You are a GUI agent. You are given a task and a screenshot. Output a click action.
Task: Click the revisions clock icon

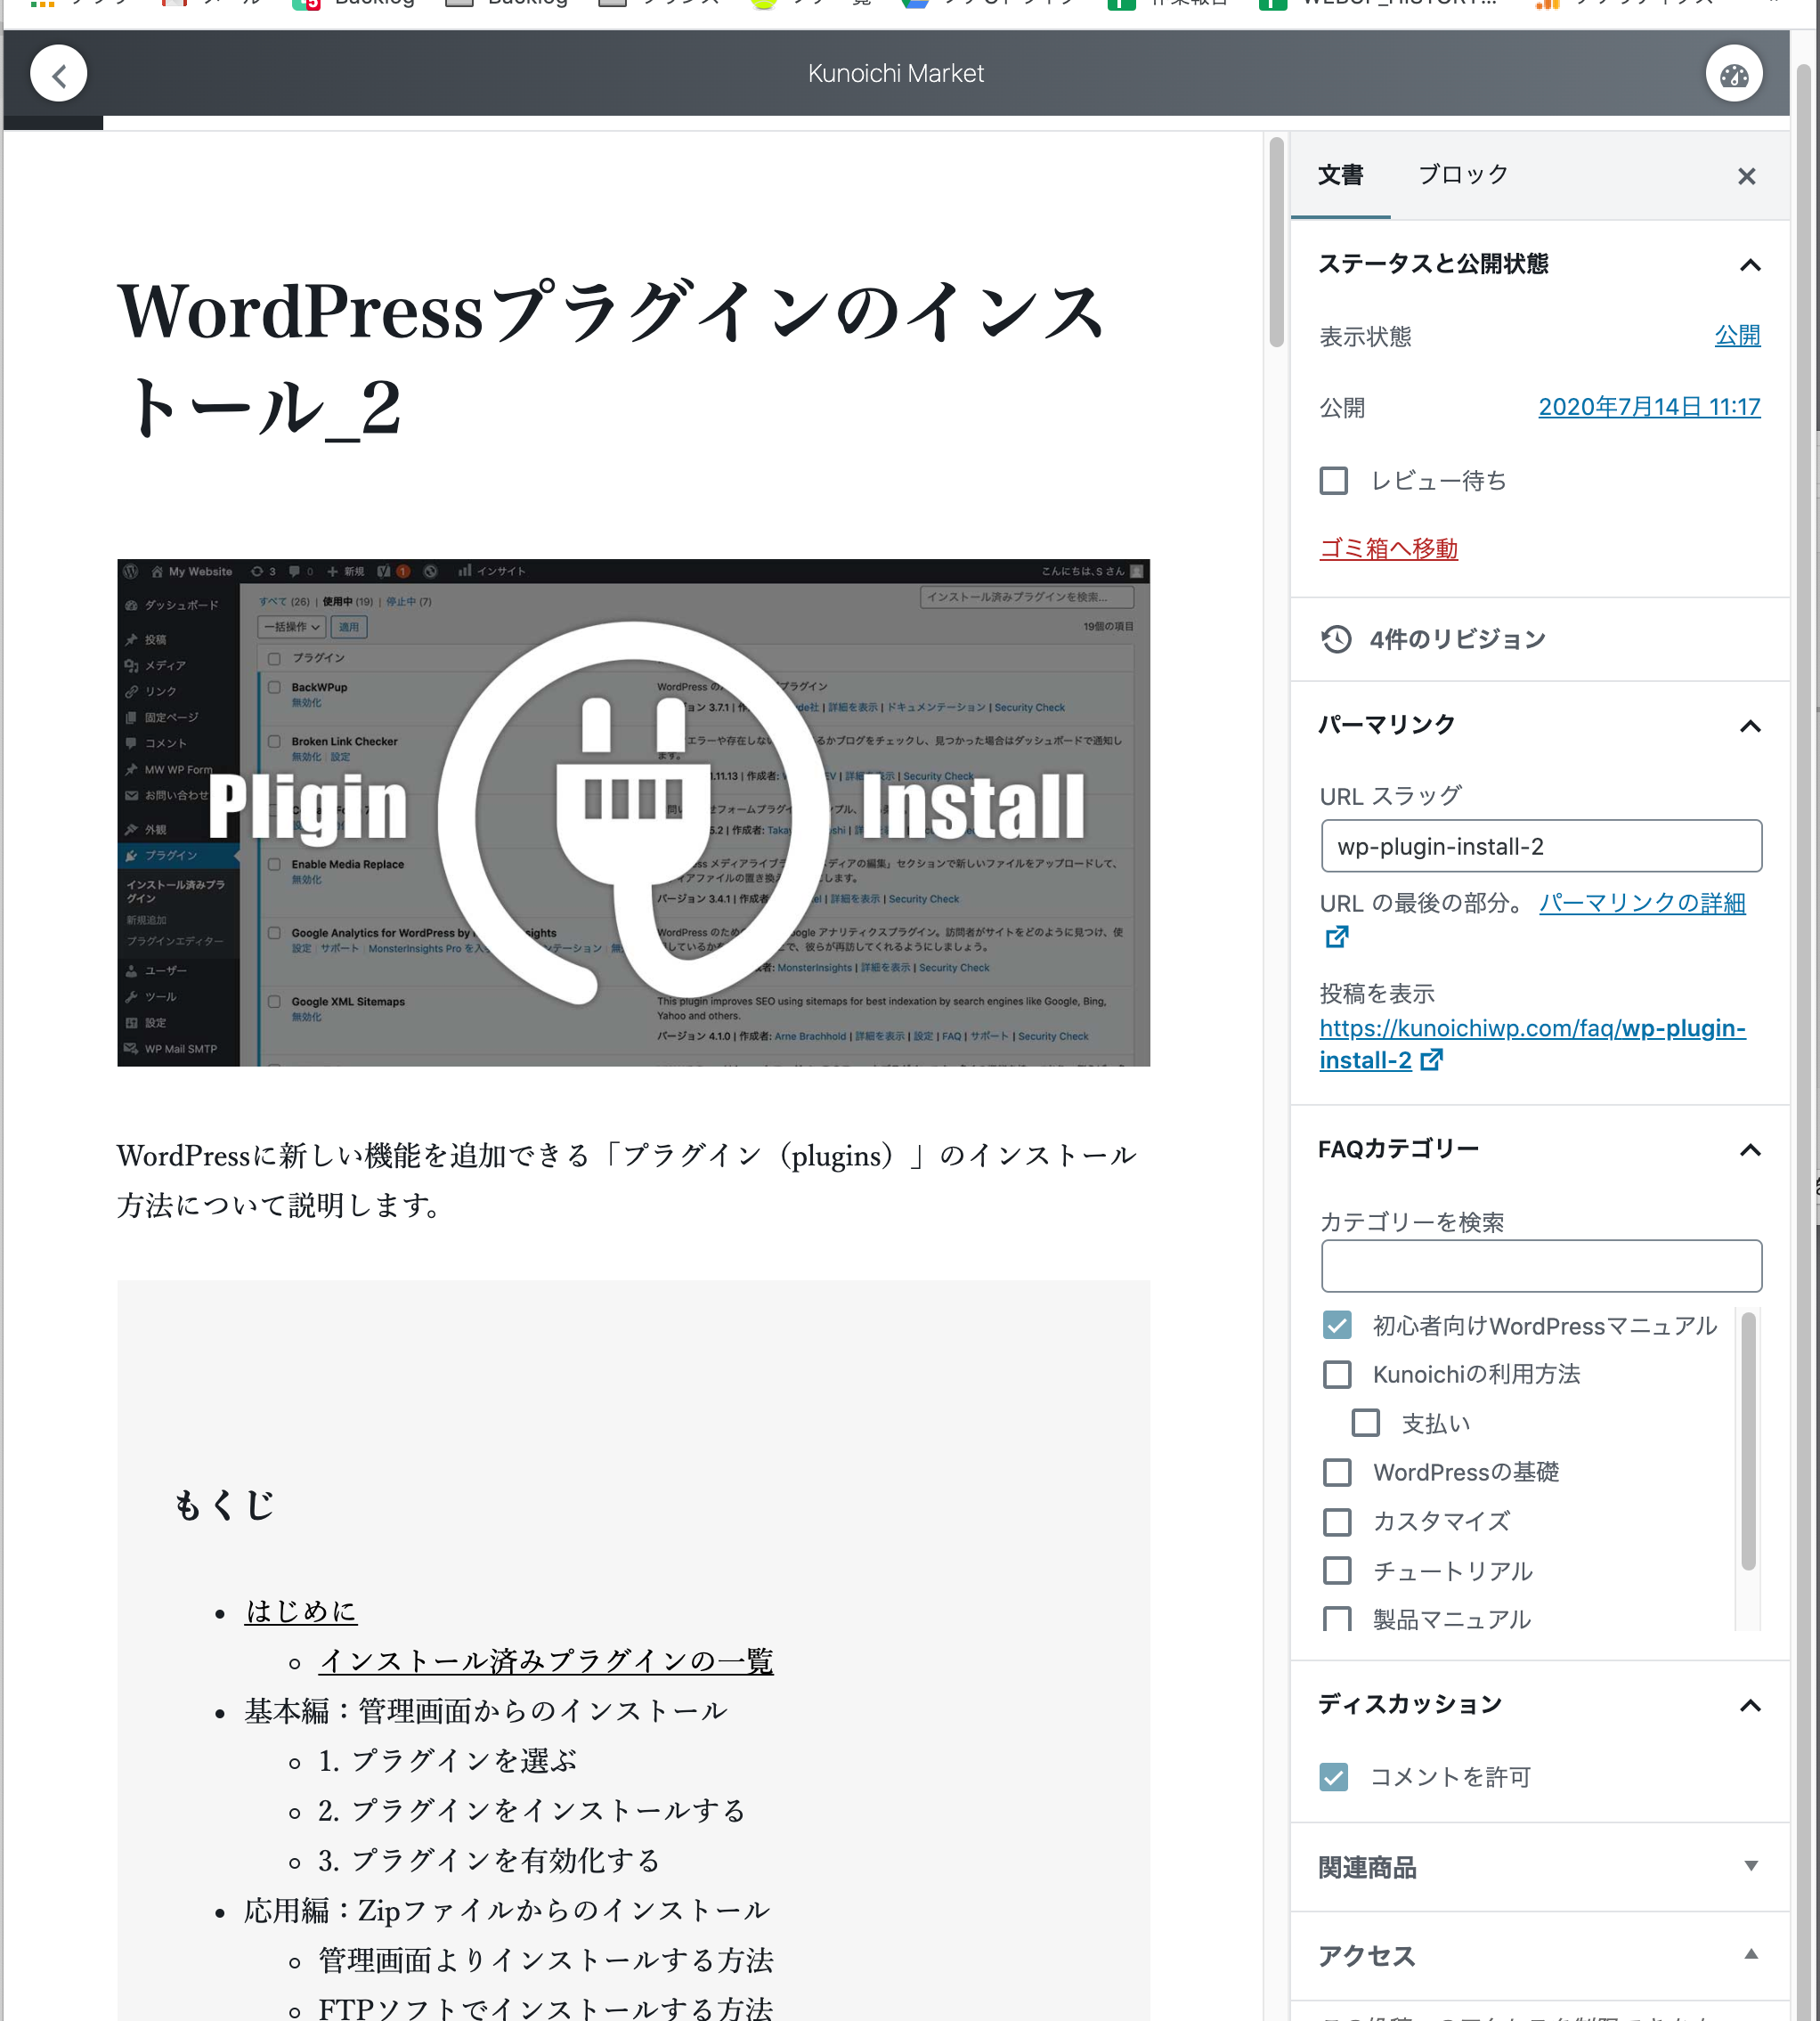click(1336, 639)
